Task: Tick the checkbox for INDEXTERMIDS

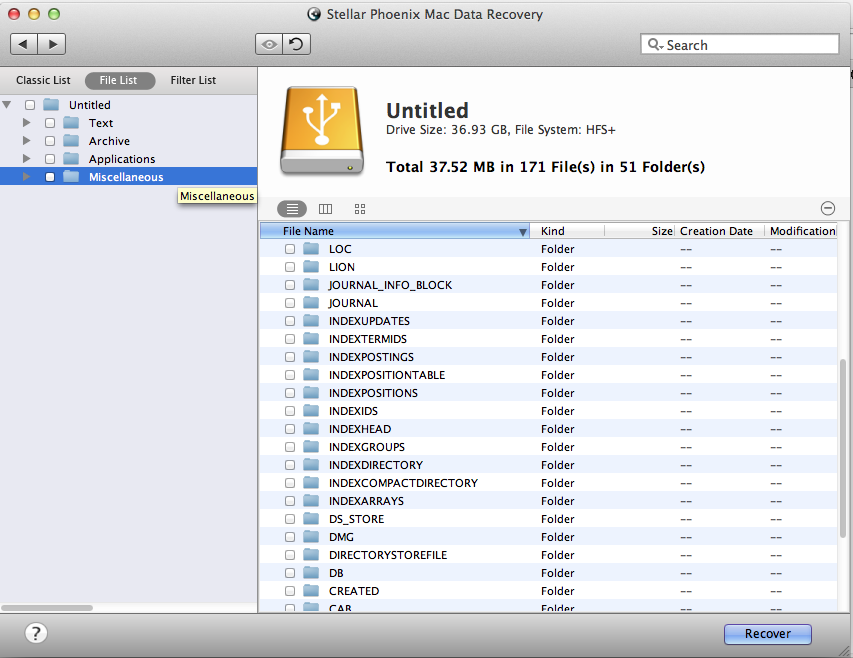Action: (x=290, y=339)
